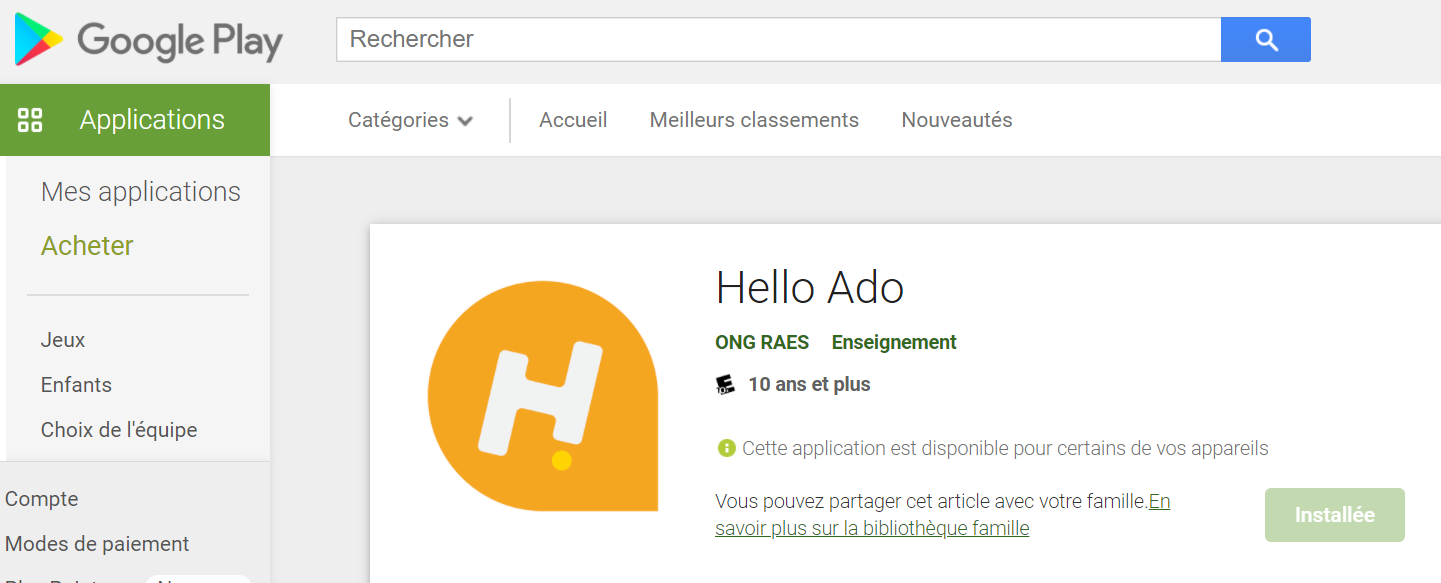Open the Compte page

42,499
